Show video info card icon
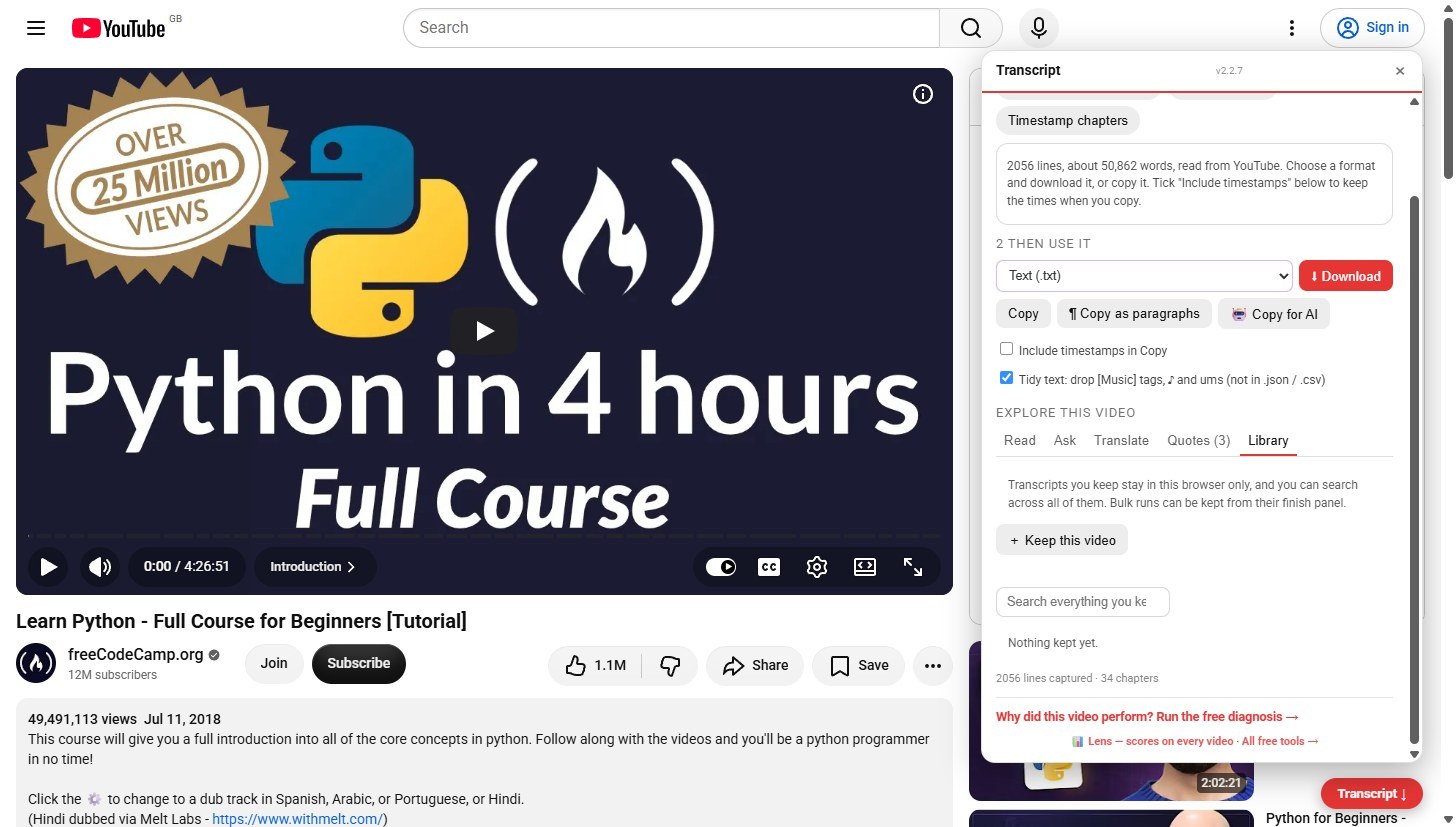 tap(923, 94)
